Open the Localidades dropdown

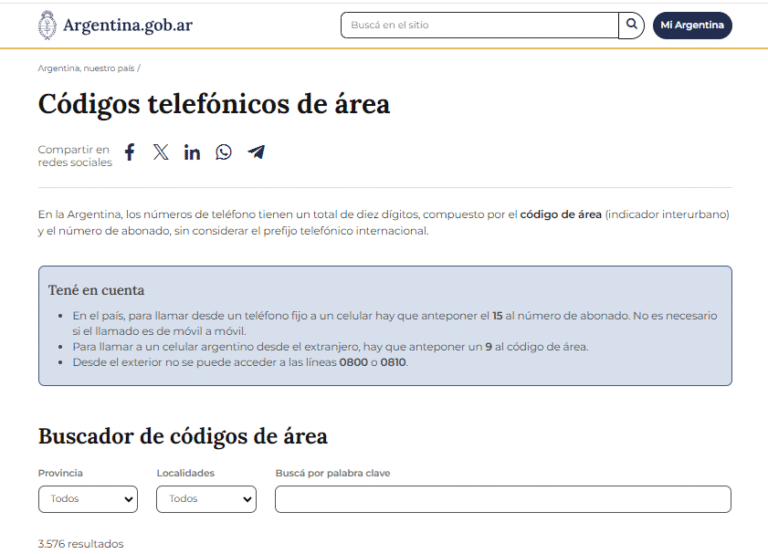206,499
